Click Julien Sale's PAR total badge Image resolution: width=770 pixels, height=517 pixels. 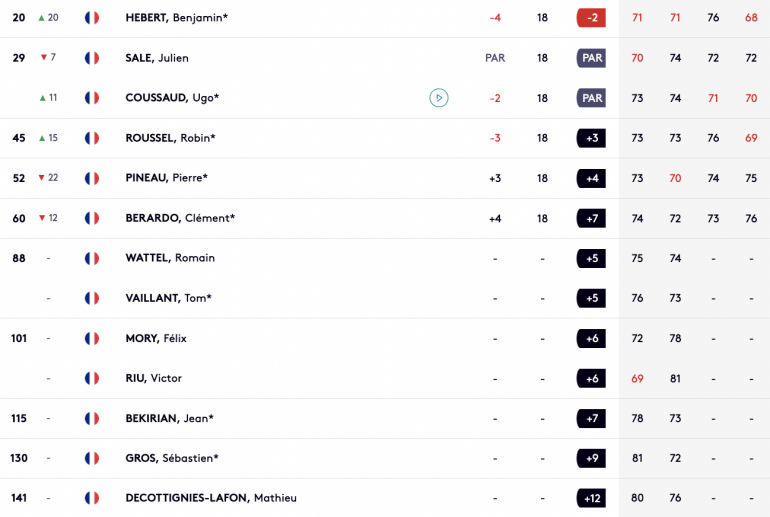(x=591, y=58)
